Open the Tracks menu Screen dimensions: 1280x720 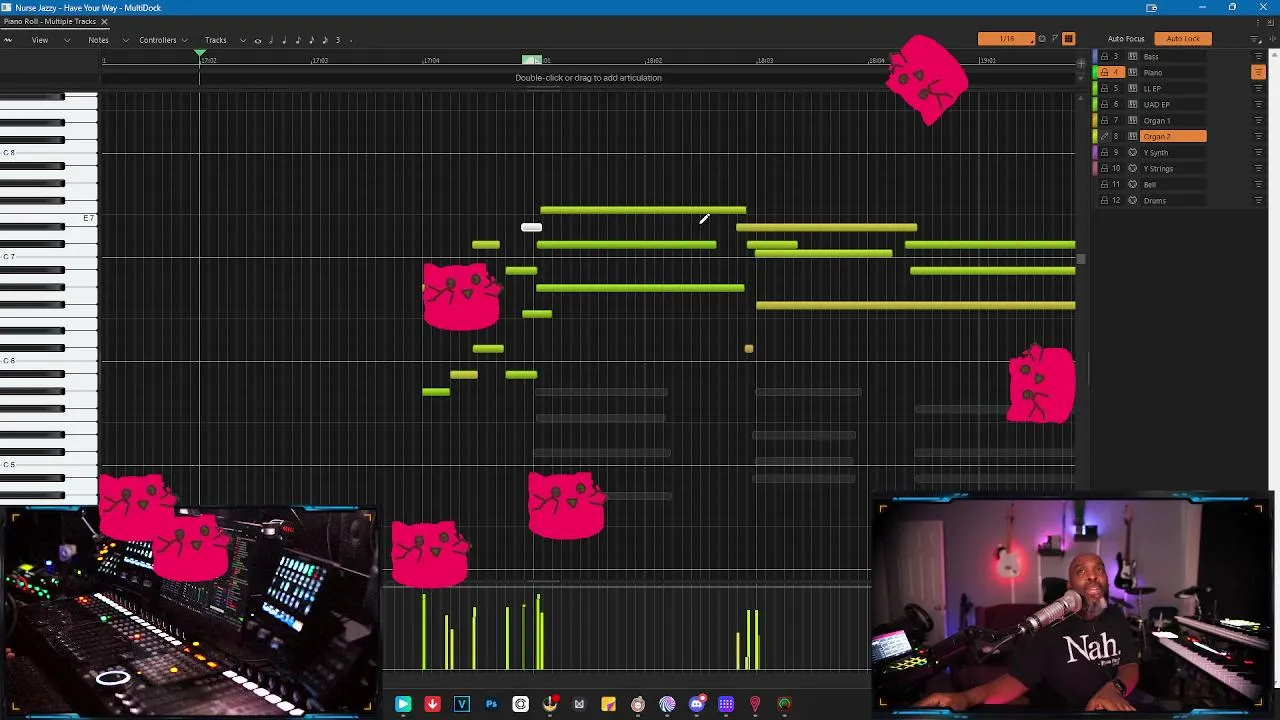click(216, 40)
